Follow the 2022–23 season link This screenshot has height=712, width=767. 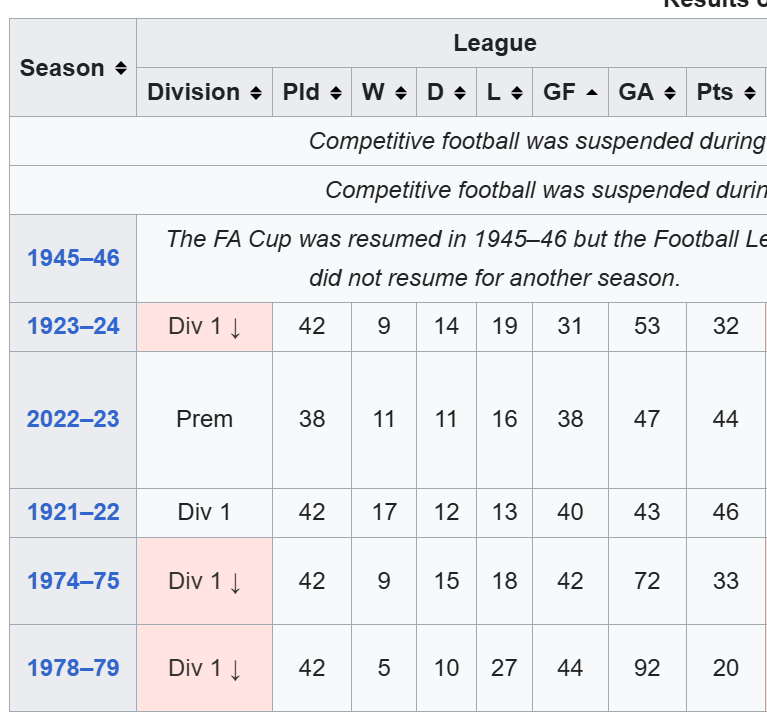[73, 419]
